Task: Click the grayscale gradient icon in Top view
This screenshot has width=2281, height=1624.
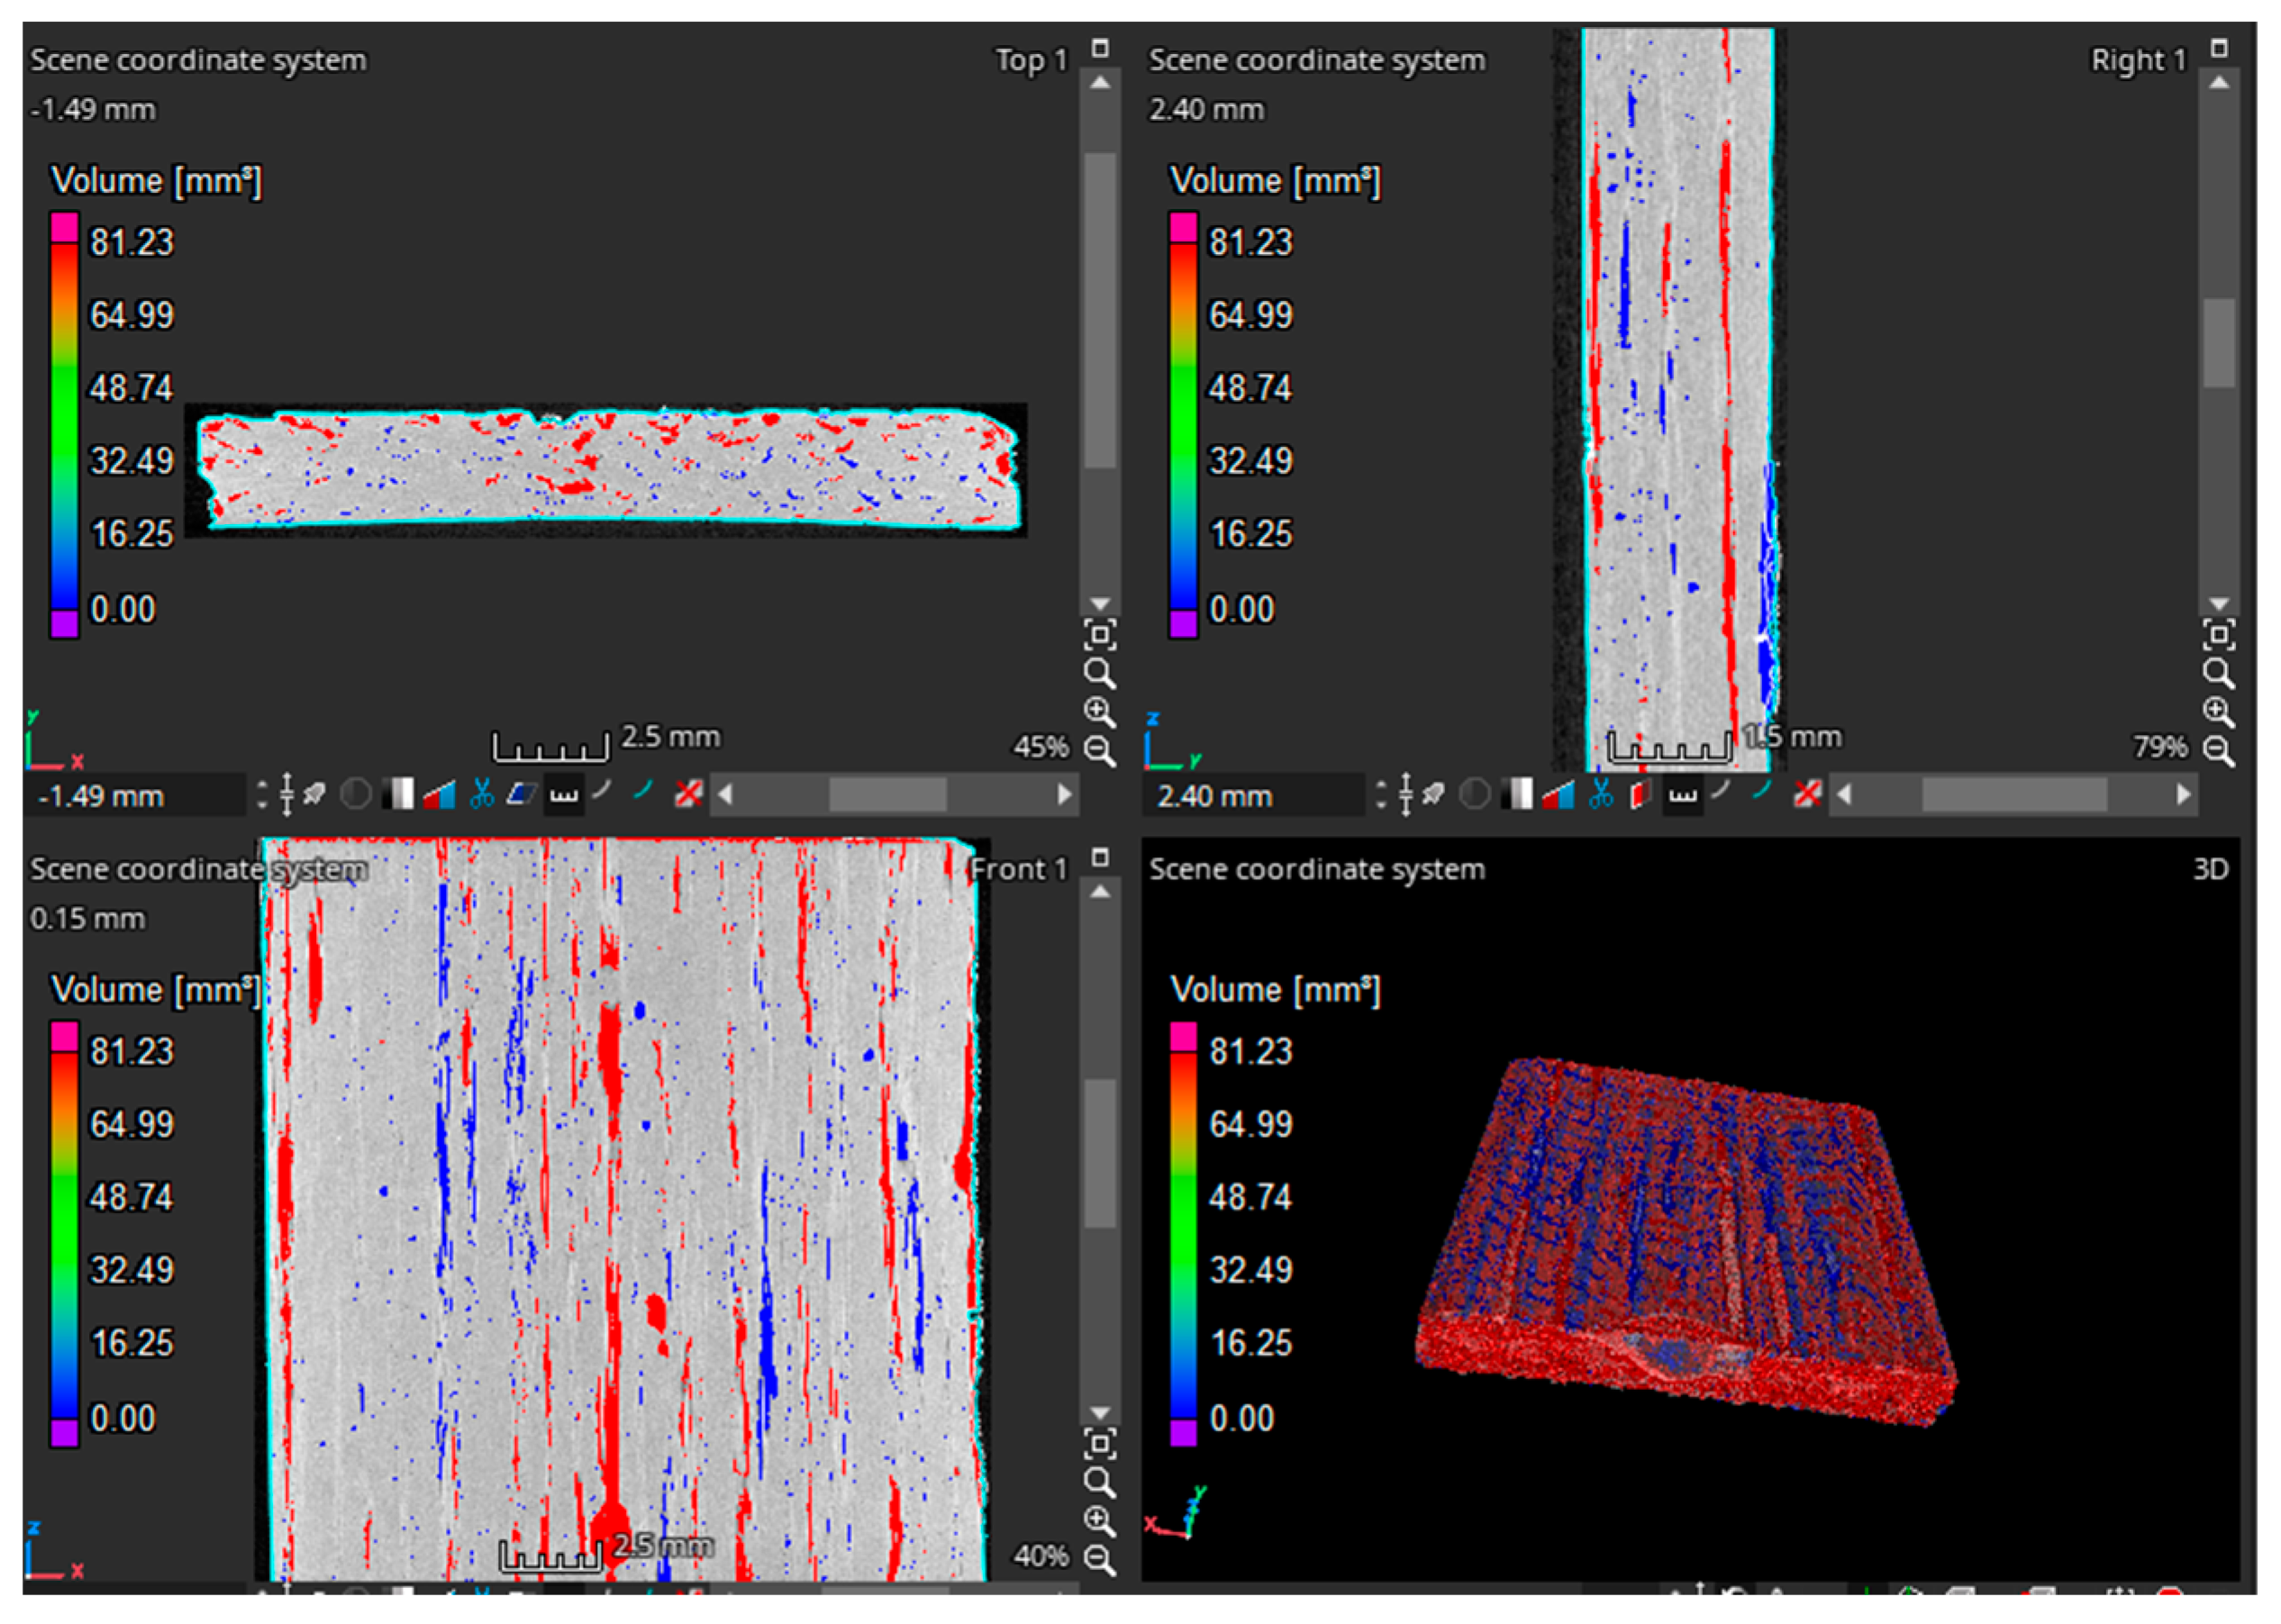Action: click(398, 795)
